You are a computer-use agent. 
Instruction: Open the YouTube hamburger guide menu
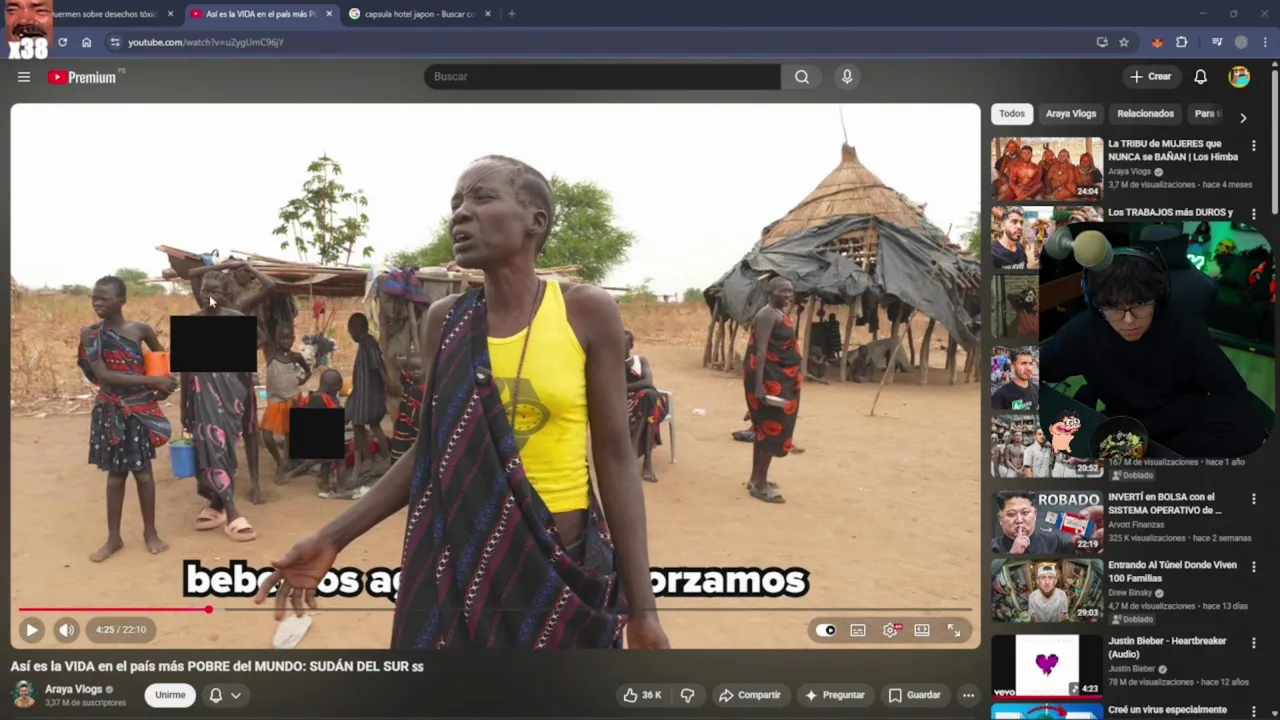pyautogui.click(x=24, y=77)
